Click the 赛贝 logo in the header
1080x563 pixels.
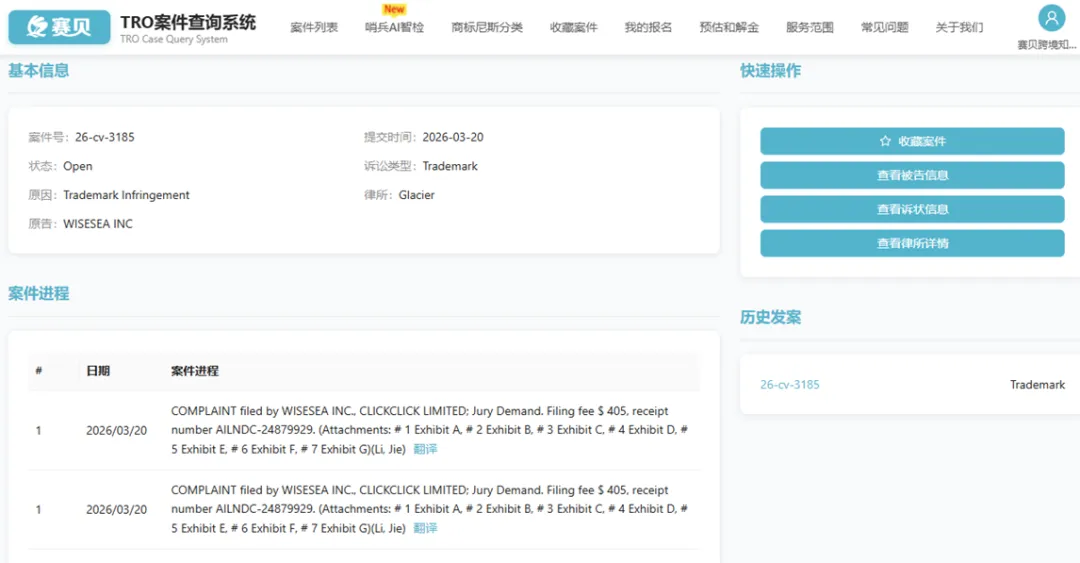coord(59,27)
